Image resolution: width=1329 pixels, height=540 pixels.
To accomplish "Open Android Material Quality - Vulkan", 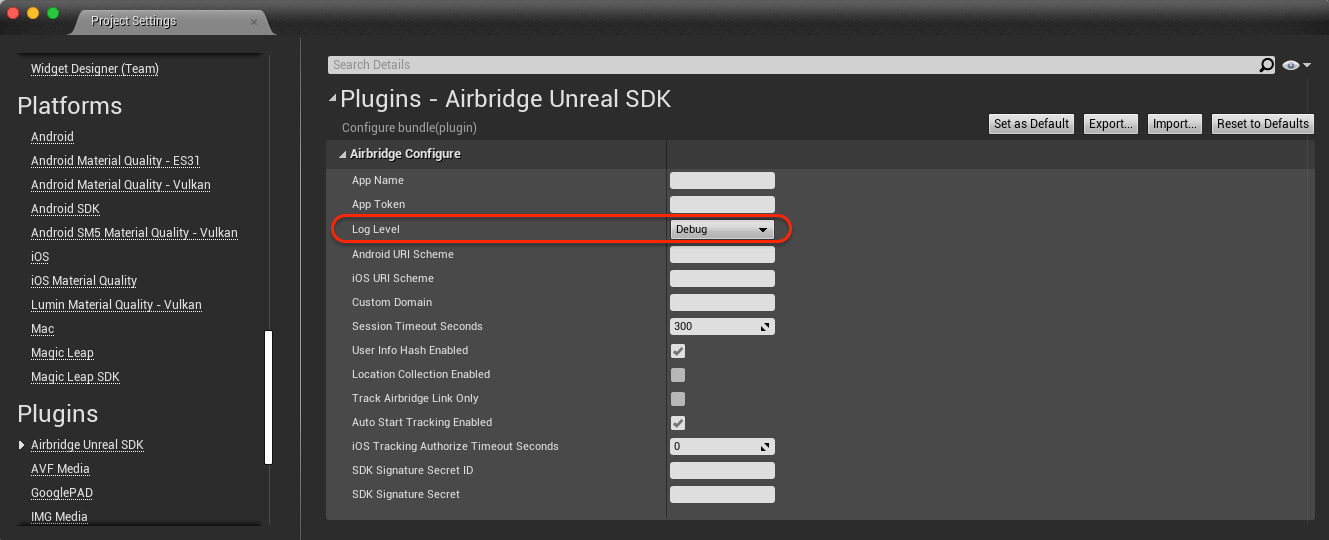I will 121,185.
